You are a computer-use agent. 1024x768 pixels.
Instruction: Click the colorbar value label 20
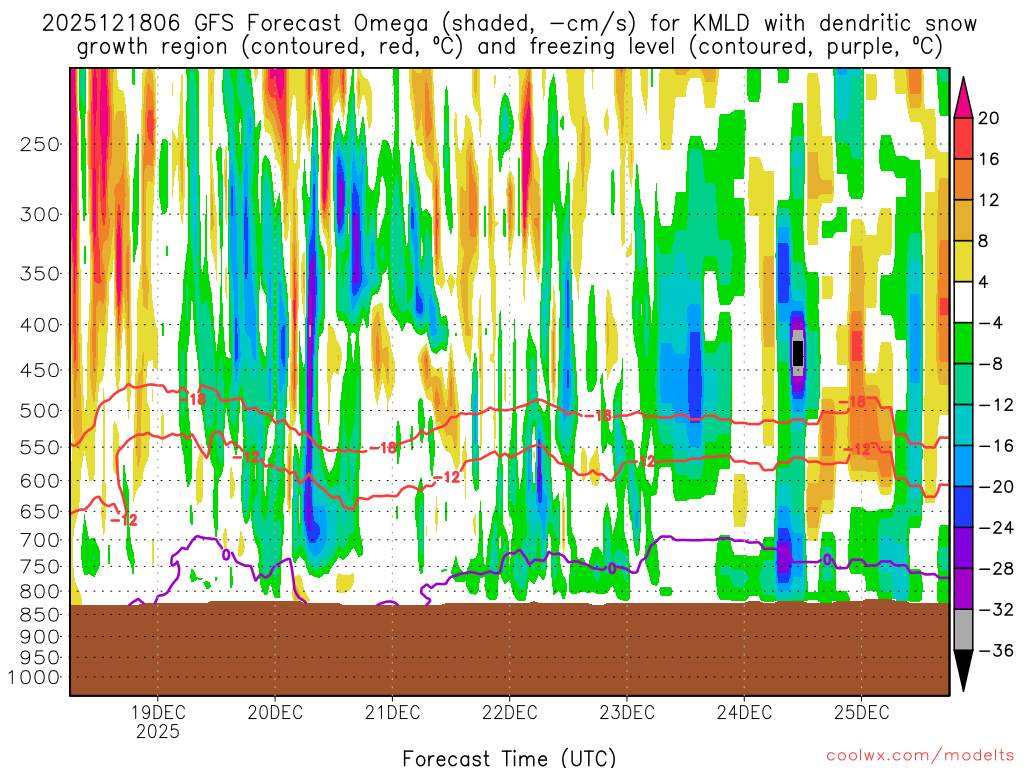pos(989,118)
